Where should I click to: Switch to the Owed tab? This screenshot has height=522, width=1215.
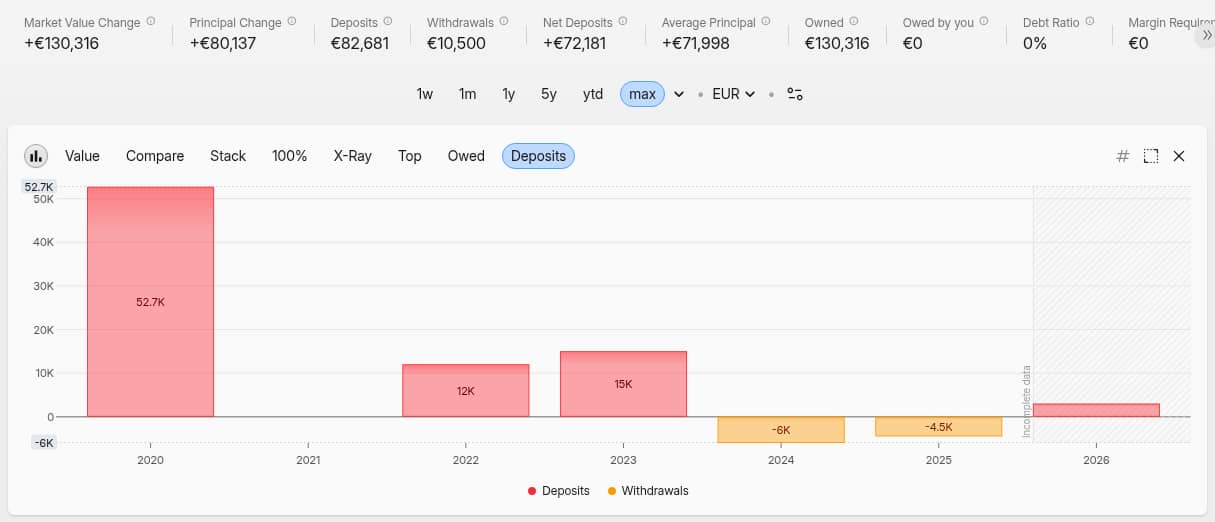[466, 156]
